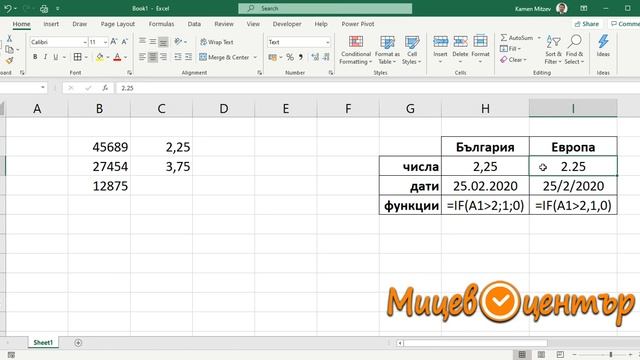The height and width of the screenshot is (360, 640).
Task: Apply Comma Style format
Action: tap(301, 57)
